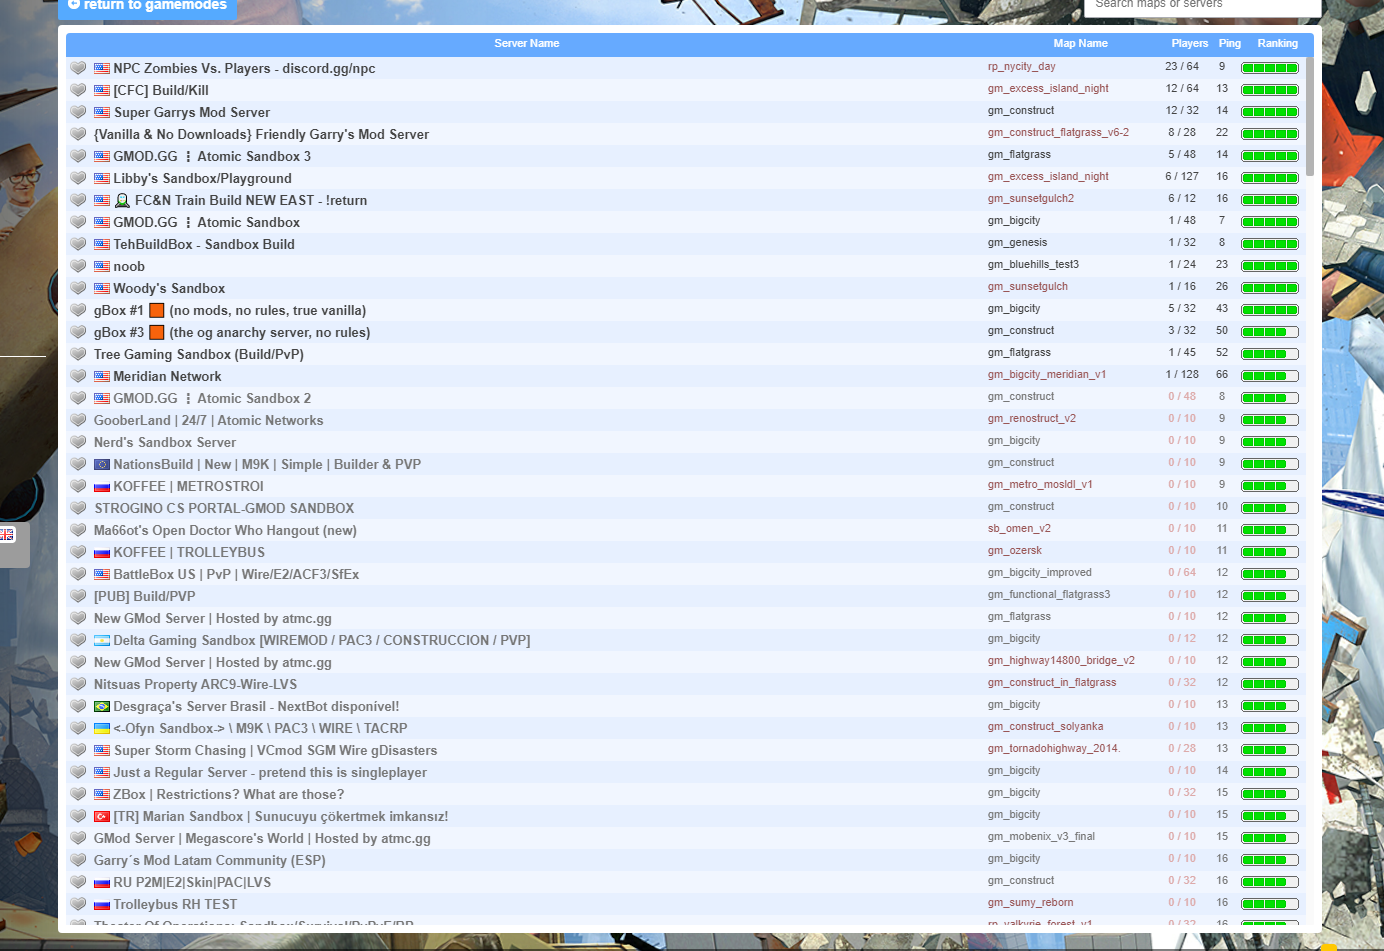Return to gamemodes
1384x951 pixels.
(148, 6)
